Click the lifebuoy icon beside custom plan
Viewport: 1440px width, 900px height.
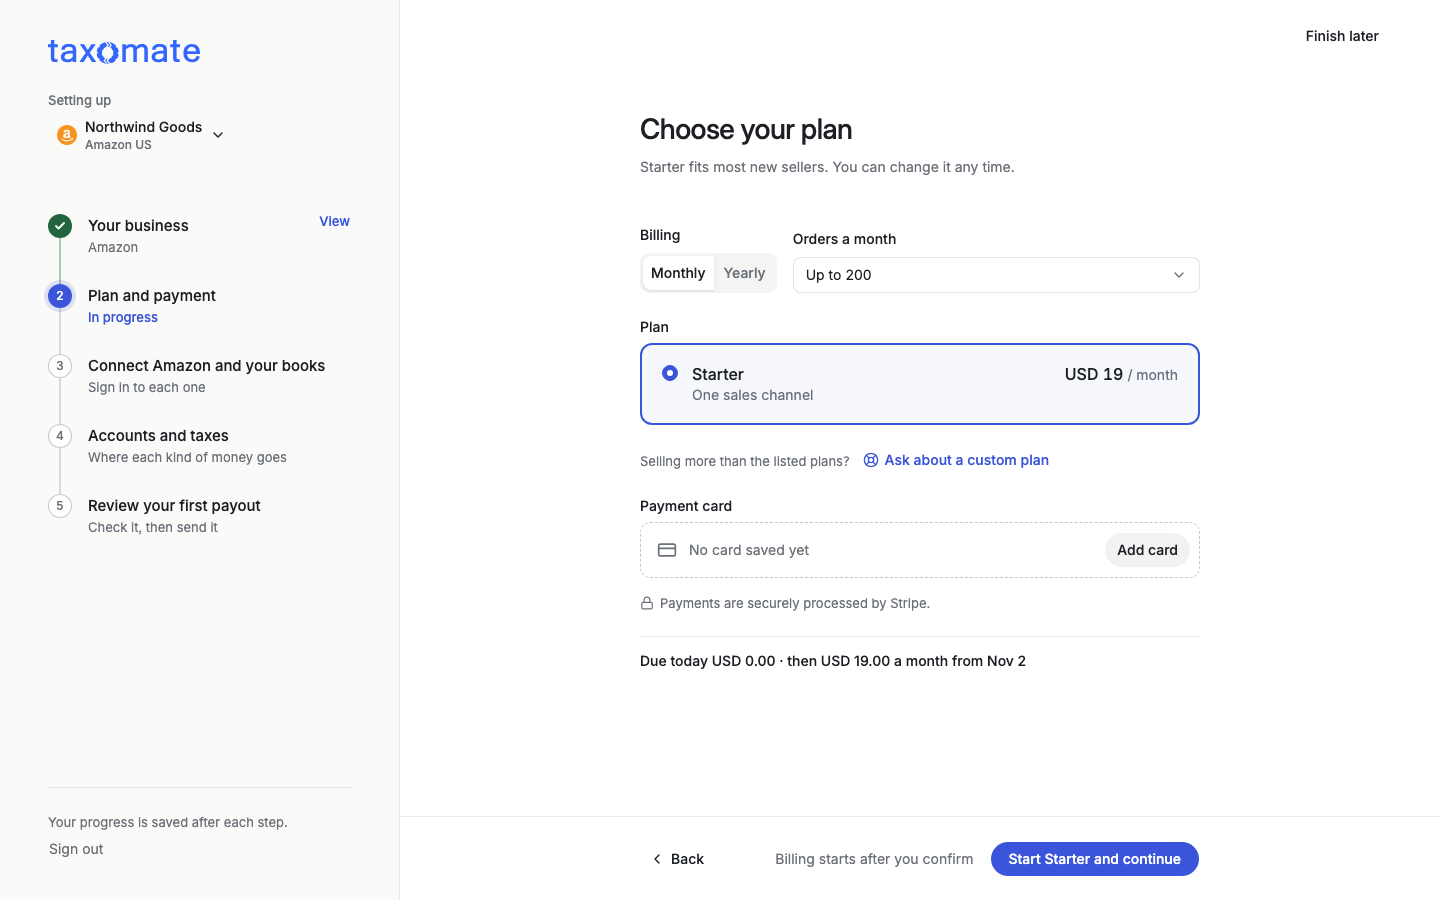click(871, 460)
